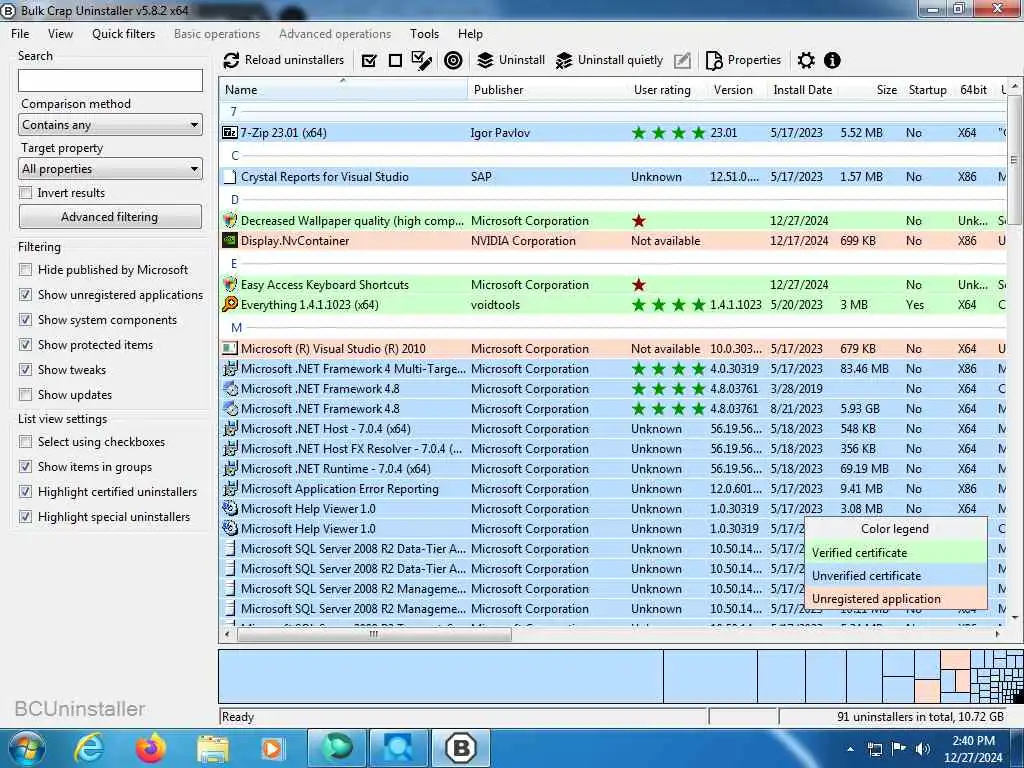Click the target window icon in toolbar
Image resolution: width=1024 pixels, height=768 pixels.
[x=453, y=61]
